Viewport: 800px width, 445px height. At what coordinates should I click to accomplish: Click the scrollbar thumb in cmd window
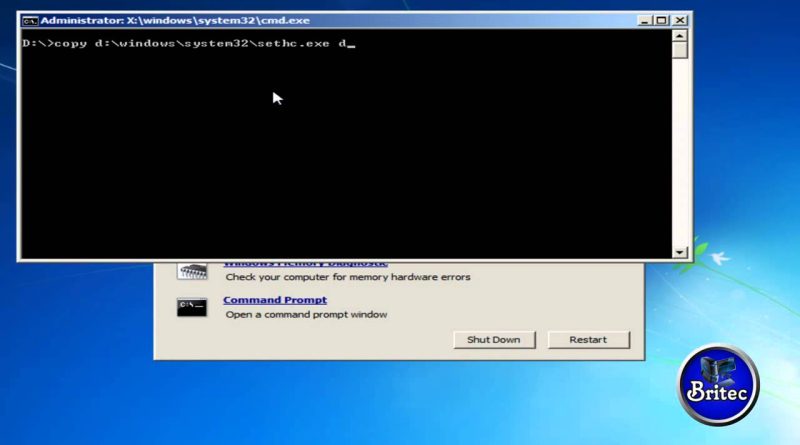pyautogui.click(x=680, y=51)
